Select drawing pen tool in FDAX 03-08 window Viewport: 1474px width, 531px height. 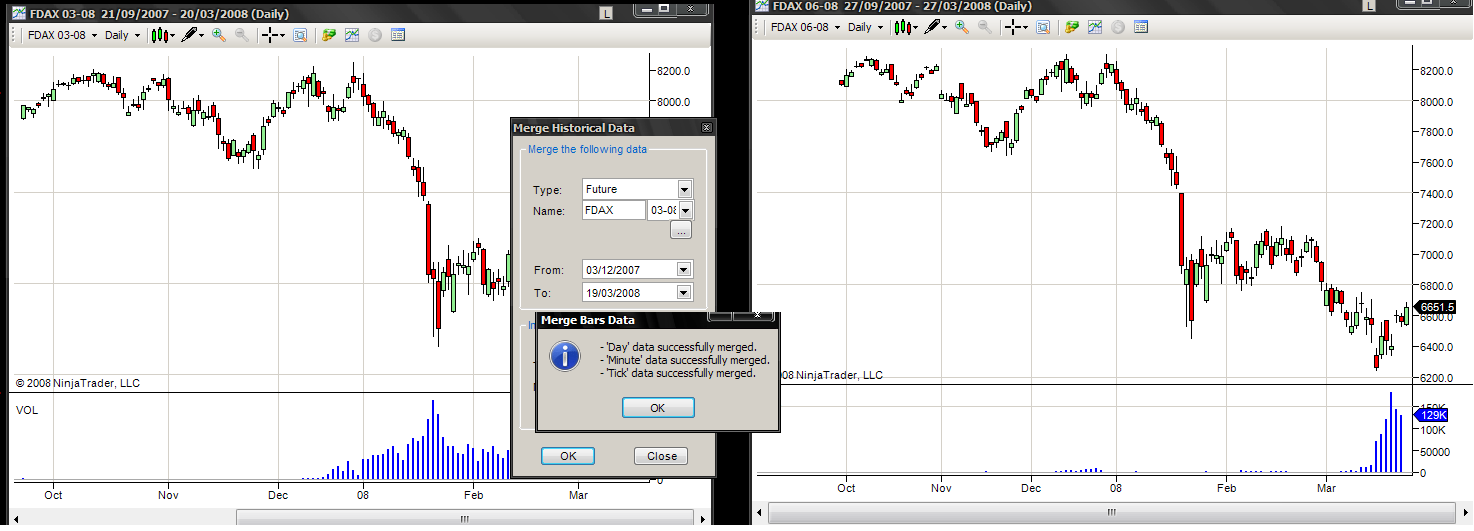tap(191, 35)
